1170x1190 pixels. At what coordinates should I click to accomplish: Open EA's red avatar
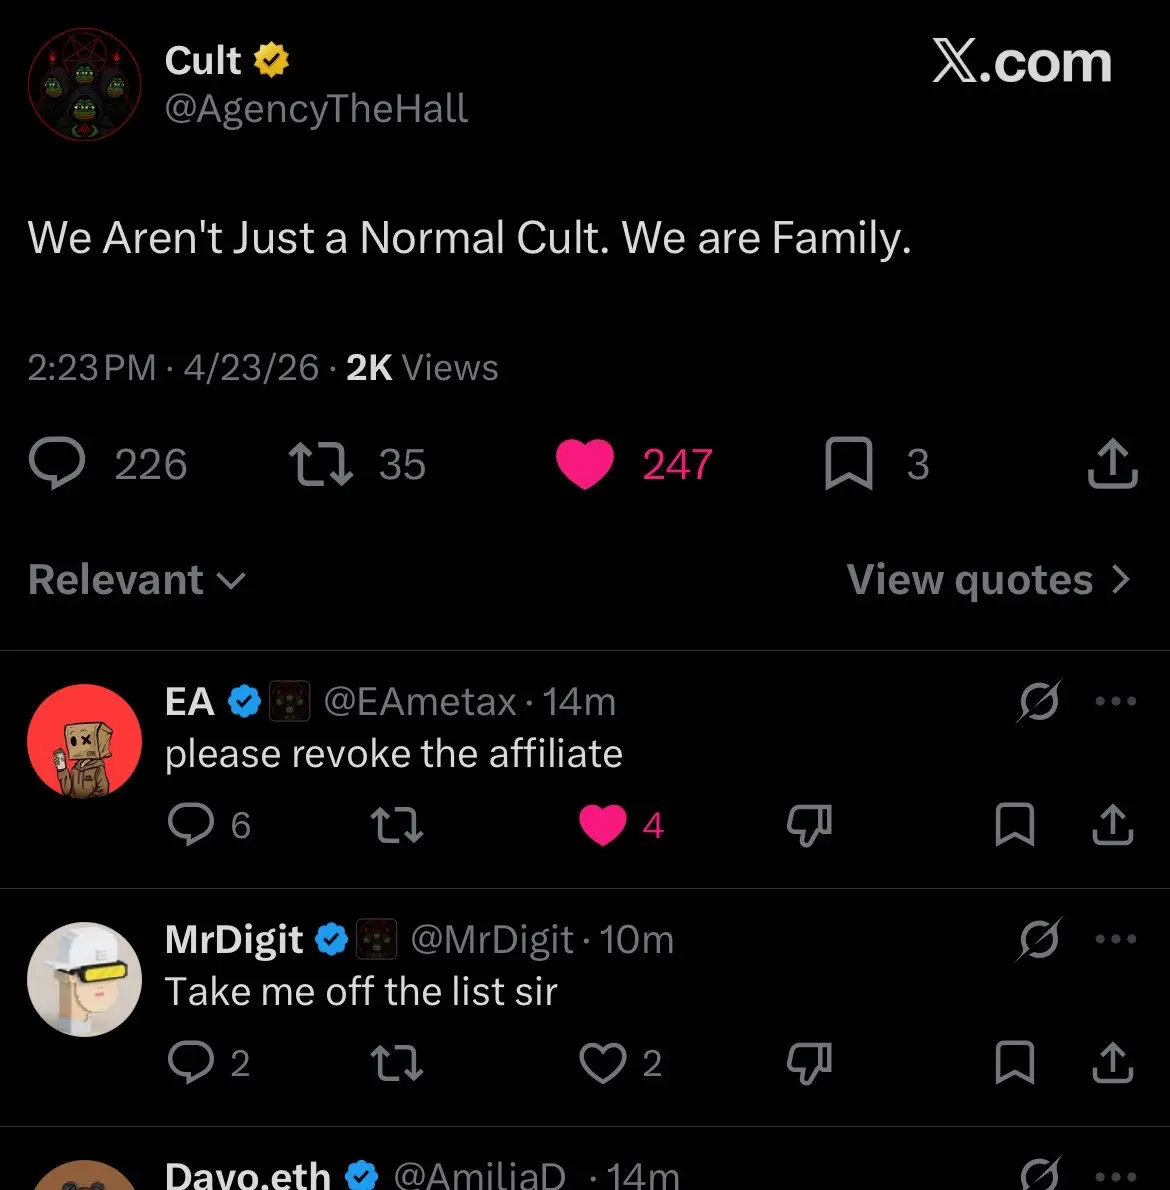click(84, 741)
